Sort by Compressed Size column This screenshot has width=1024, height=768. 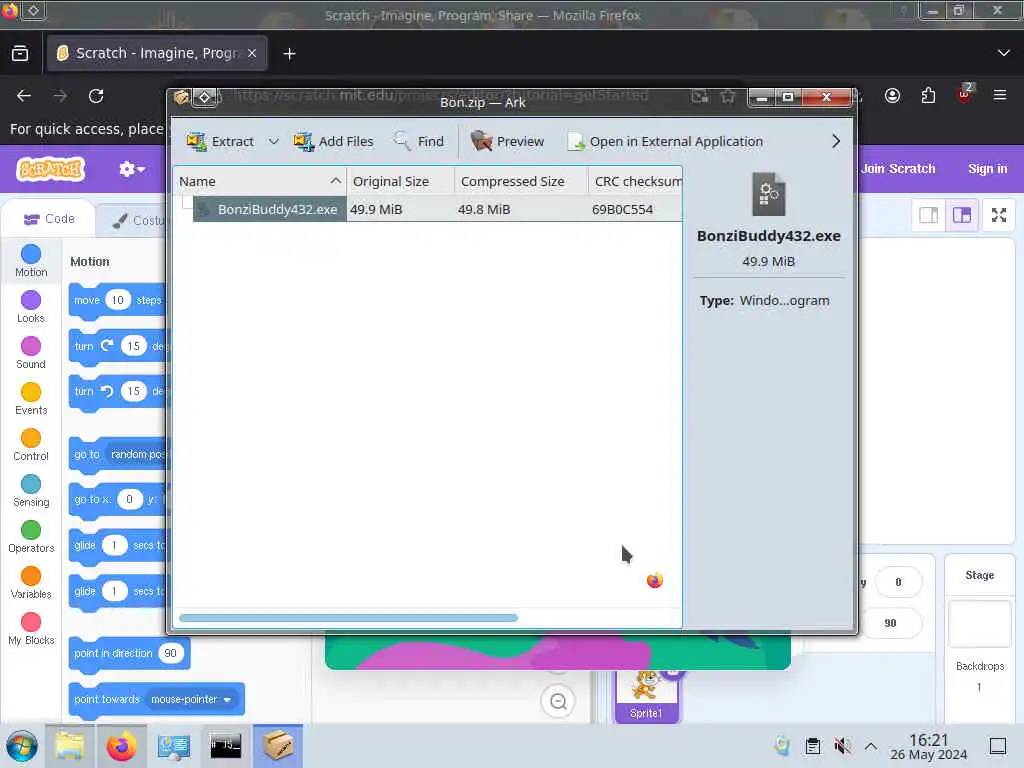coord(521,181)
